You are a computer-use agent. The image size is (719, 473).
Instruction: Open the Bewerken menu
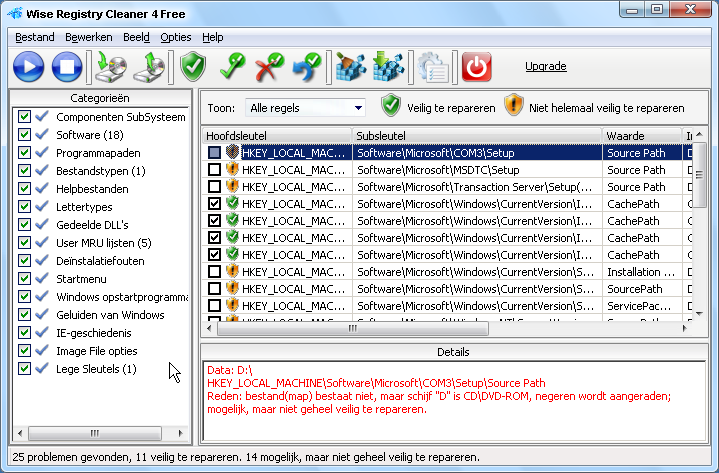click(88, 37)
